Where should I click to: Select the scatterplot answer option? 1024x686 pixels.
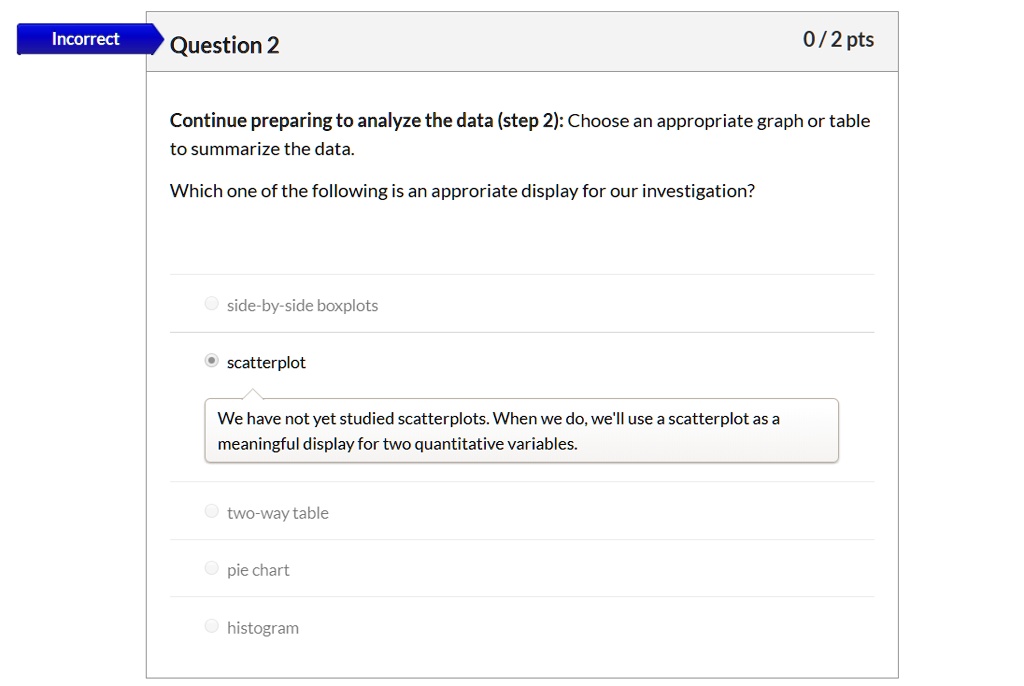[x=211, y=360]
